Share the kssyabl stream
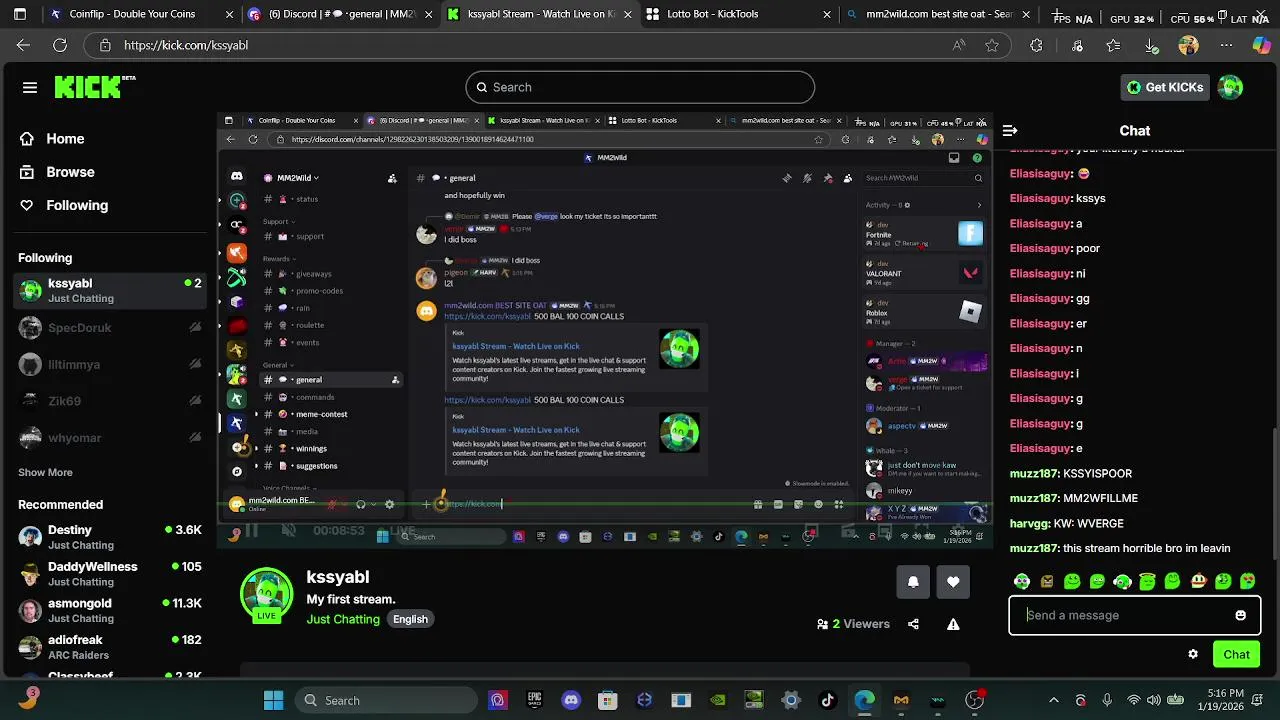This screenshot has height=720, width=1280. pos(913,624)
